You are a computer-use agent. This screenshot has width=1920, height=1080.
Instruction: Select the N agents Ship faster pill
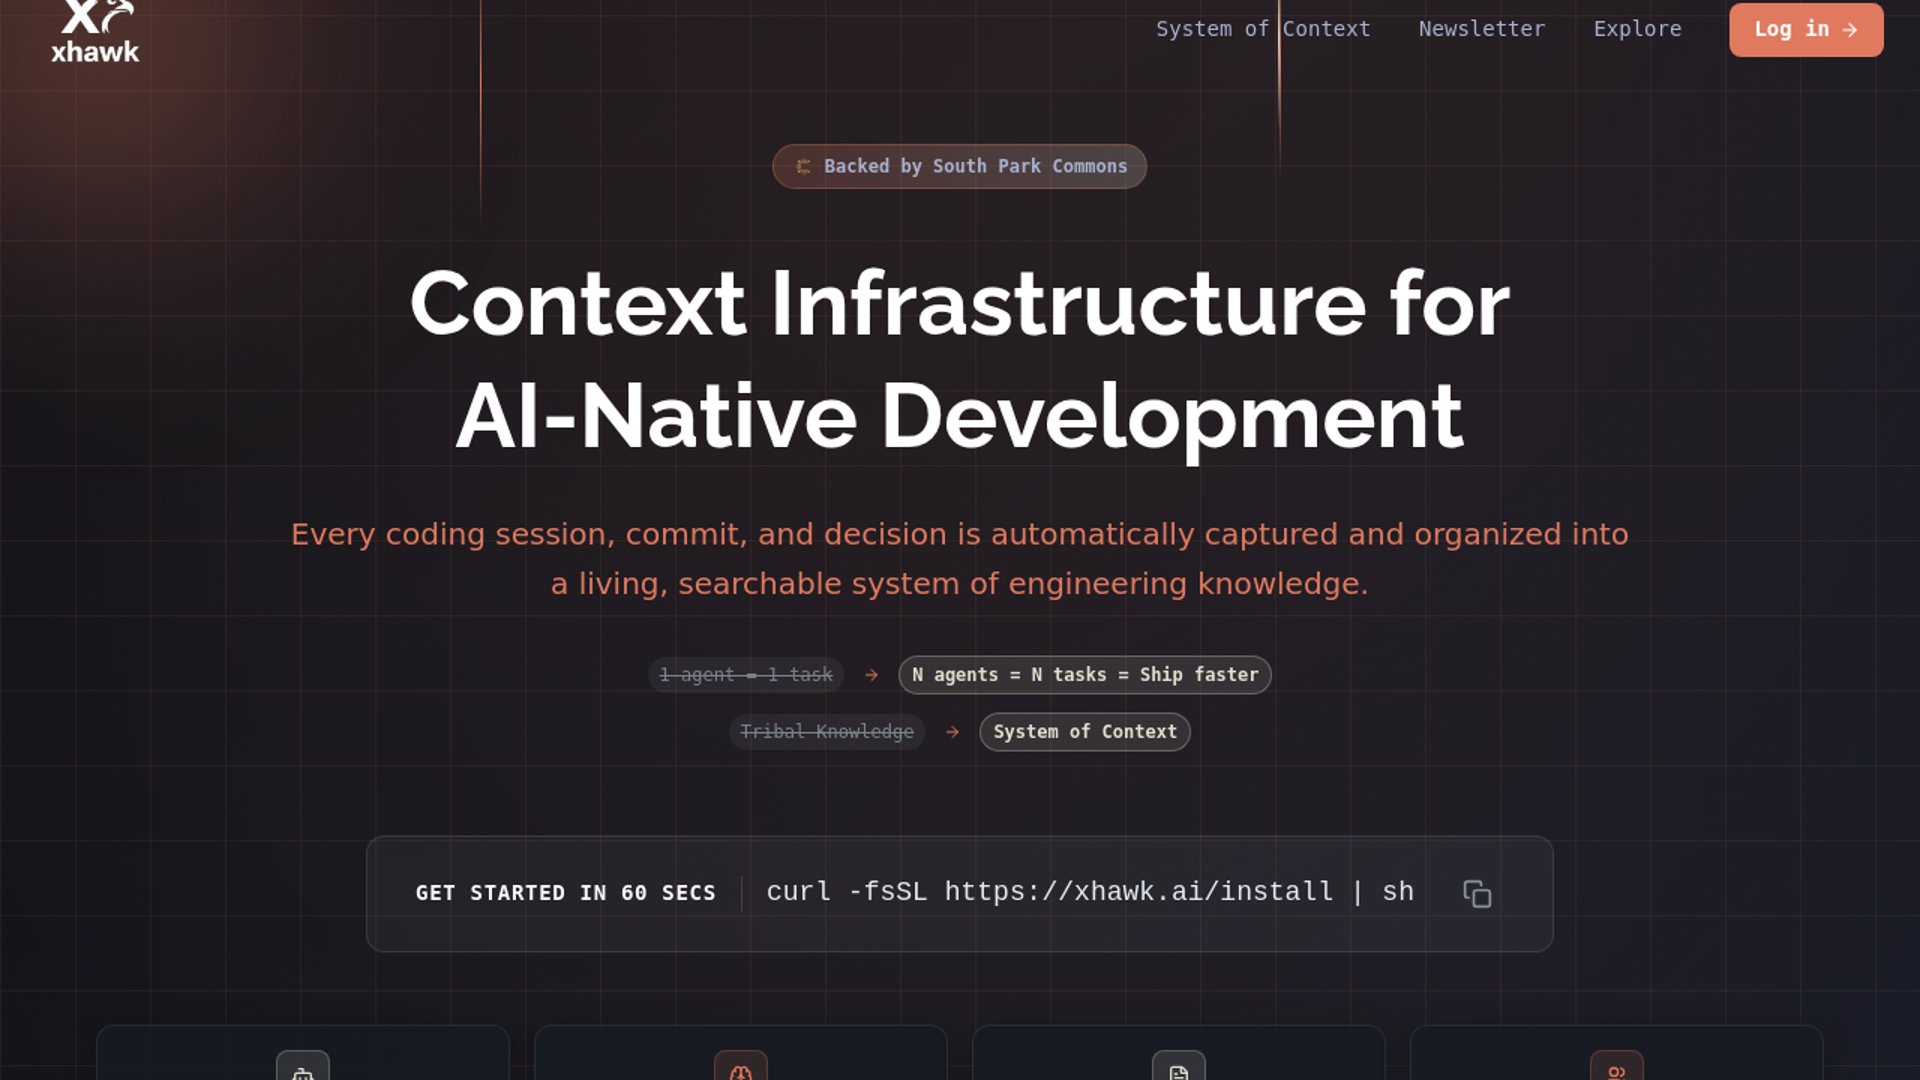pos(1084,675)
